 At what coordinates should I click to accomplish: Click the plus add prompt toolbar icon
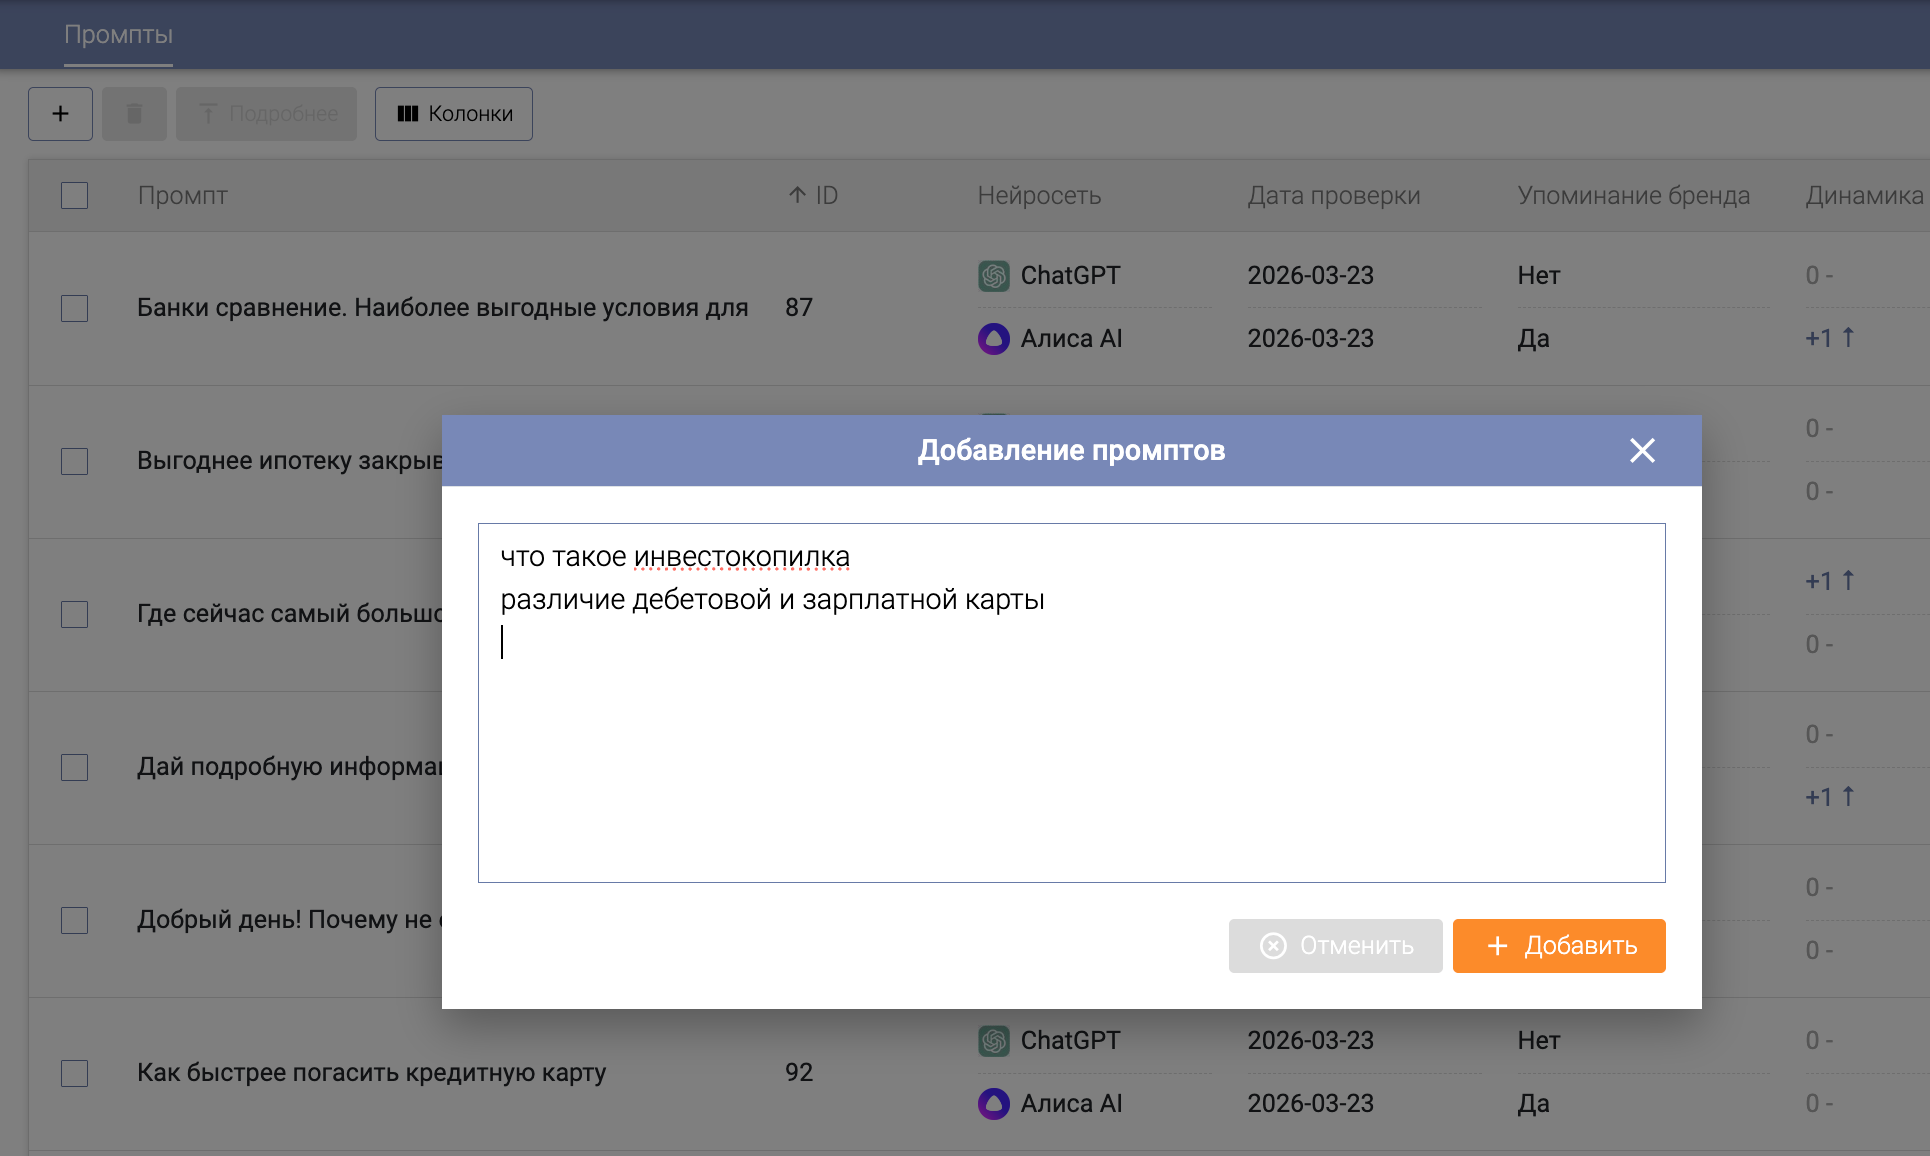click(x=60, y=114)
